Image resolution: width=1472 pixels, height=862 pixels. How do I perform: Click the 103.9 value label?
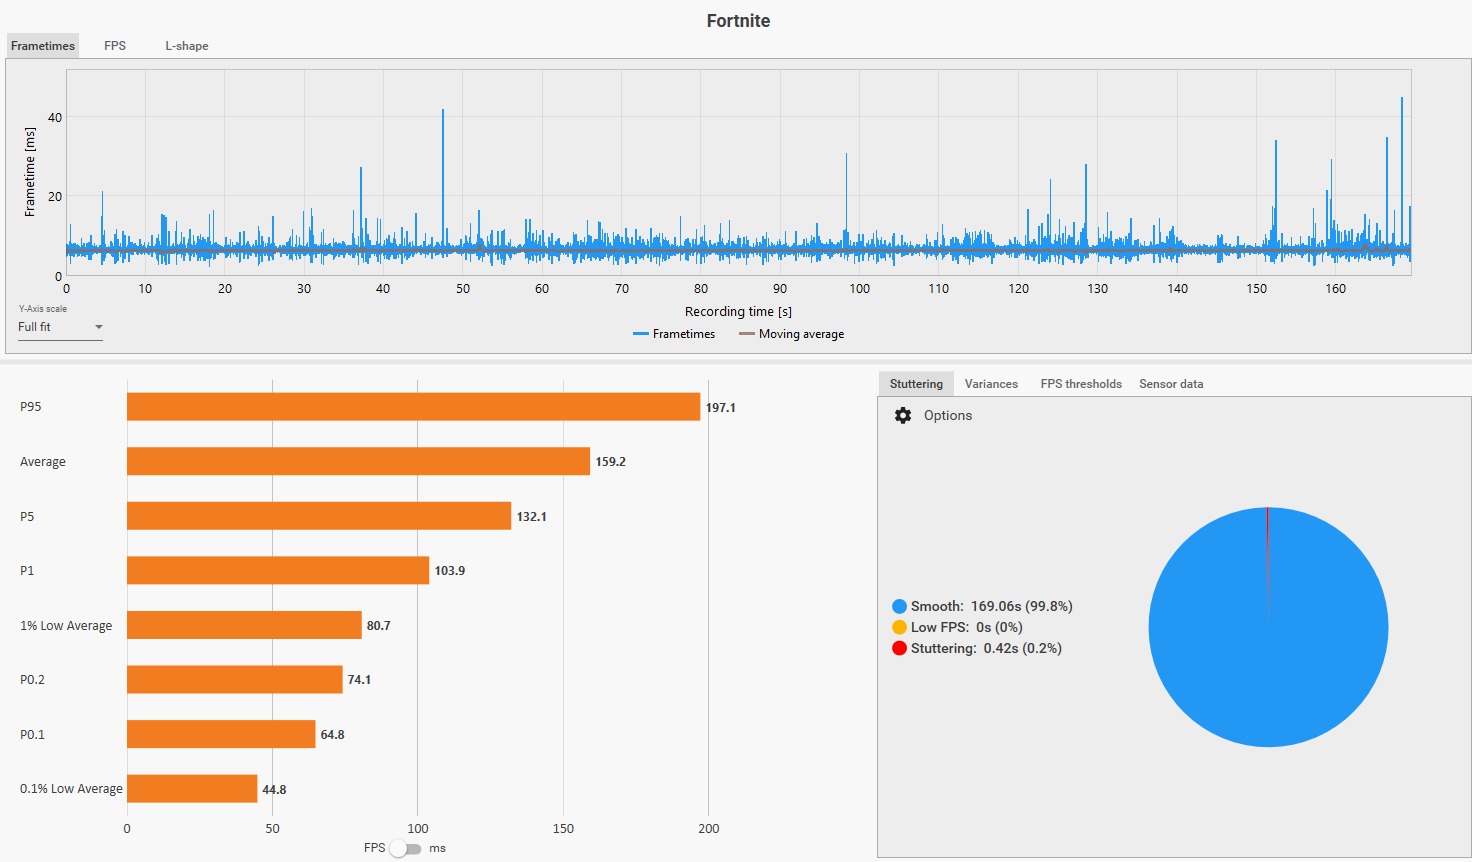tap(450, 571)
